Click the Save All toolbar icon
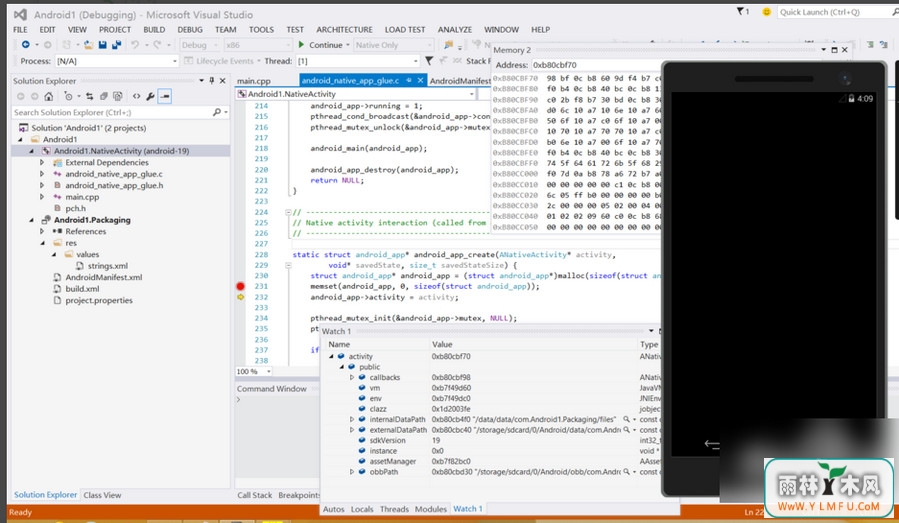Viewport: 899px width, 523px height. pyautogui.click(x=116, y=45)
